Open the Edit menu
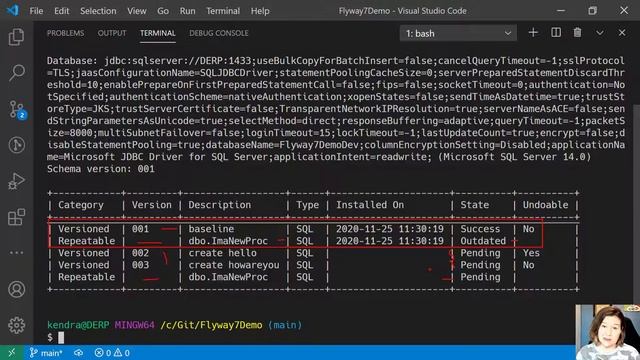The height and width of the screenshot is (360, 640). (x=61, y=11)
